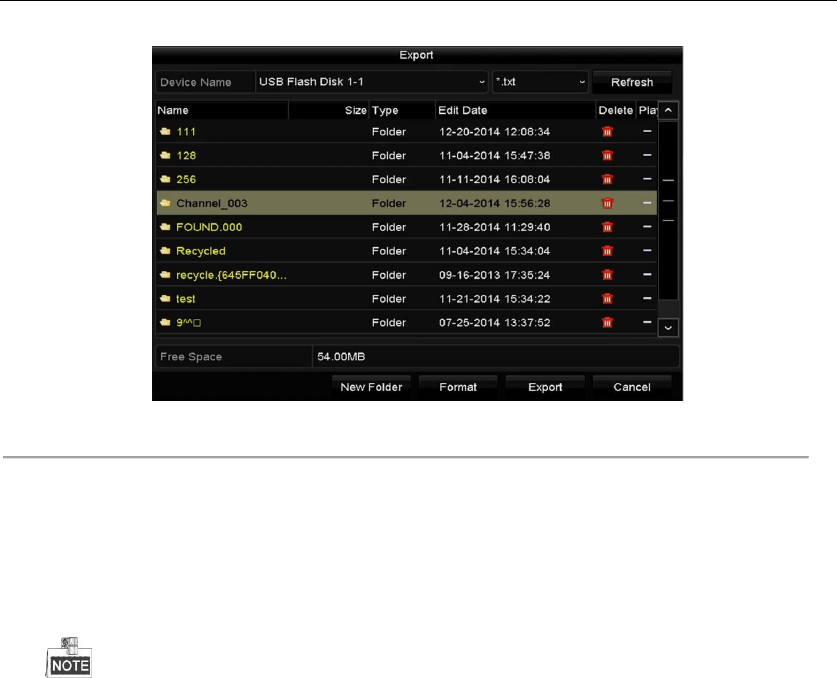Click folder icon beside test
Screen dimensions: 837x678
coord(165,298)
